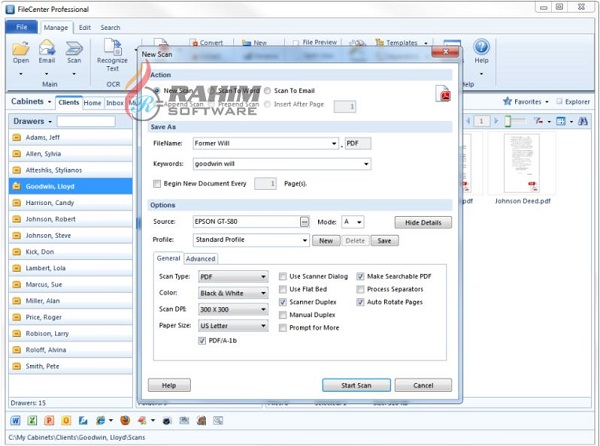Viewport: 600px width, 446px height.
Task: Click the Drawers search input field
Action: coord(86,121)
